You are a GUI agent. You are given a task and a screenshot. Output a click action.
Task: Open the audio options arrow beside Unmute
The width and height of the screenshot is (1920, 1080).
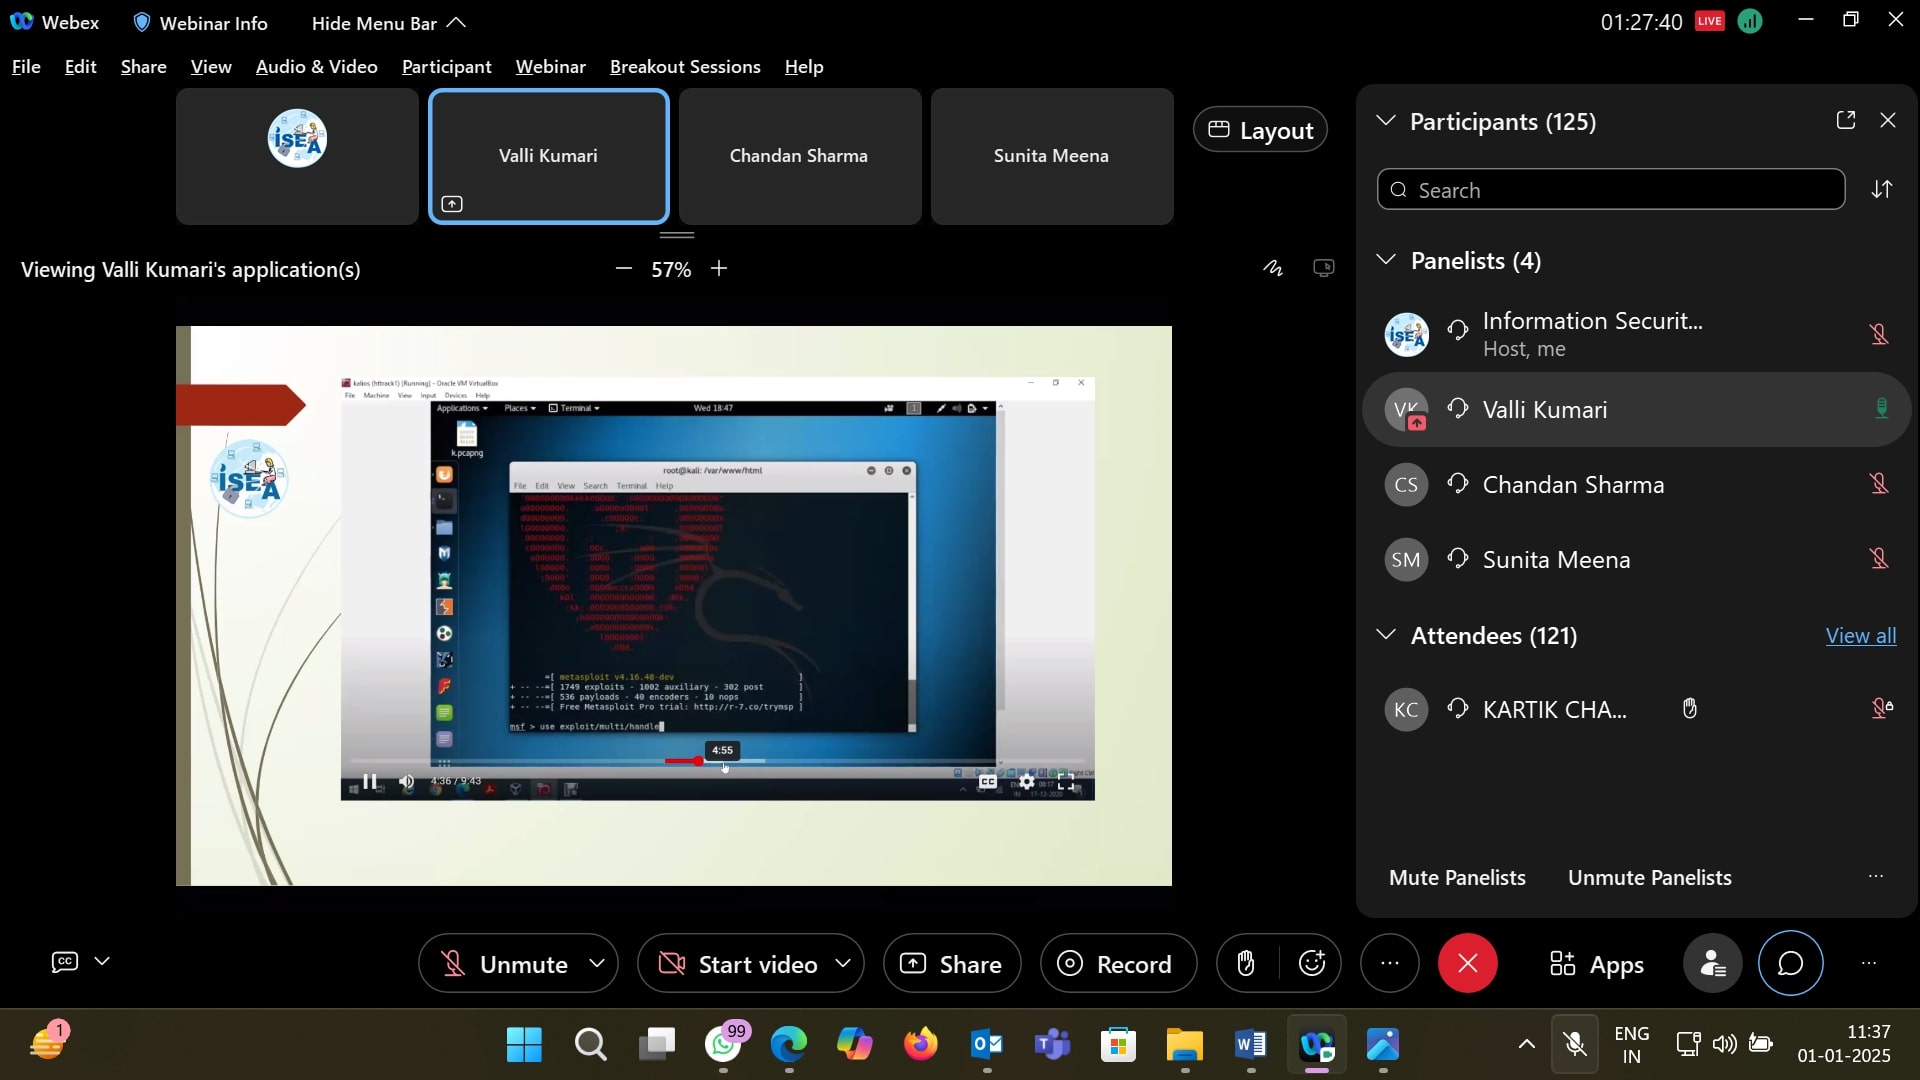[x=597, y=964]
